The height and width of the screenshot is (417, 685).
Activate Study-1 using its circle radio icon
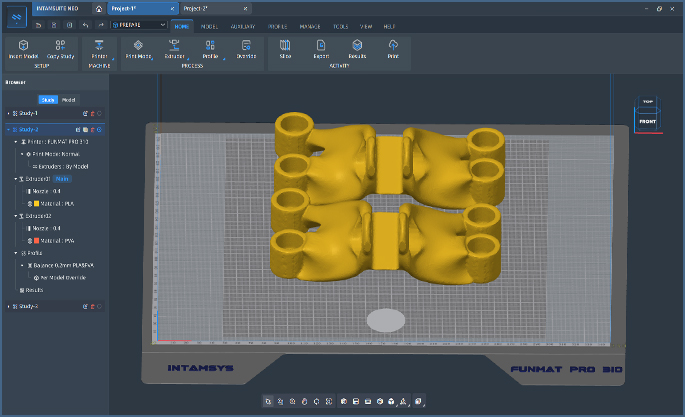click(x=100, y=114)
